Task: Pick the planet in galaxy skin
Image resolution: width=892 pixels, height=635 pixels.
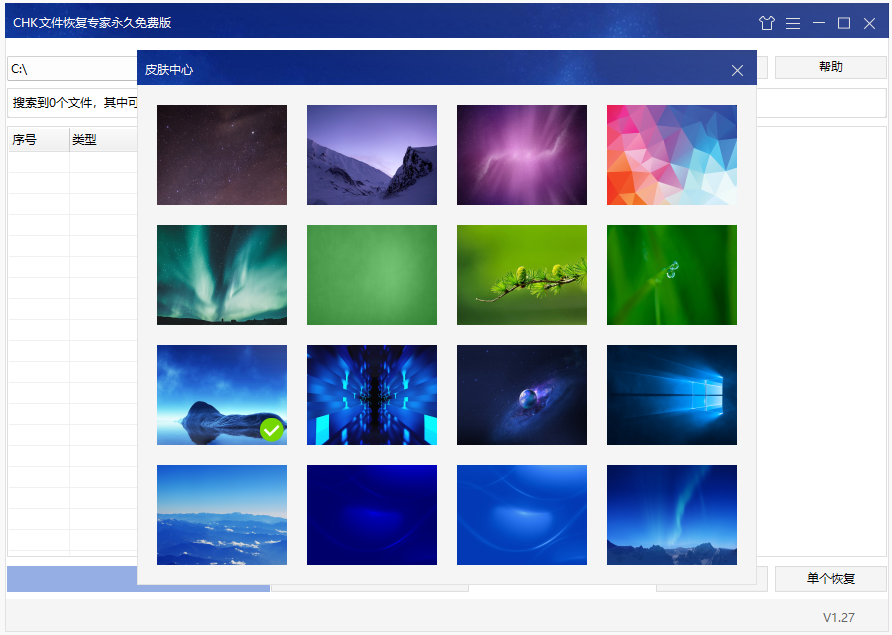Action: point(522,395)
